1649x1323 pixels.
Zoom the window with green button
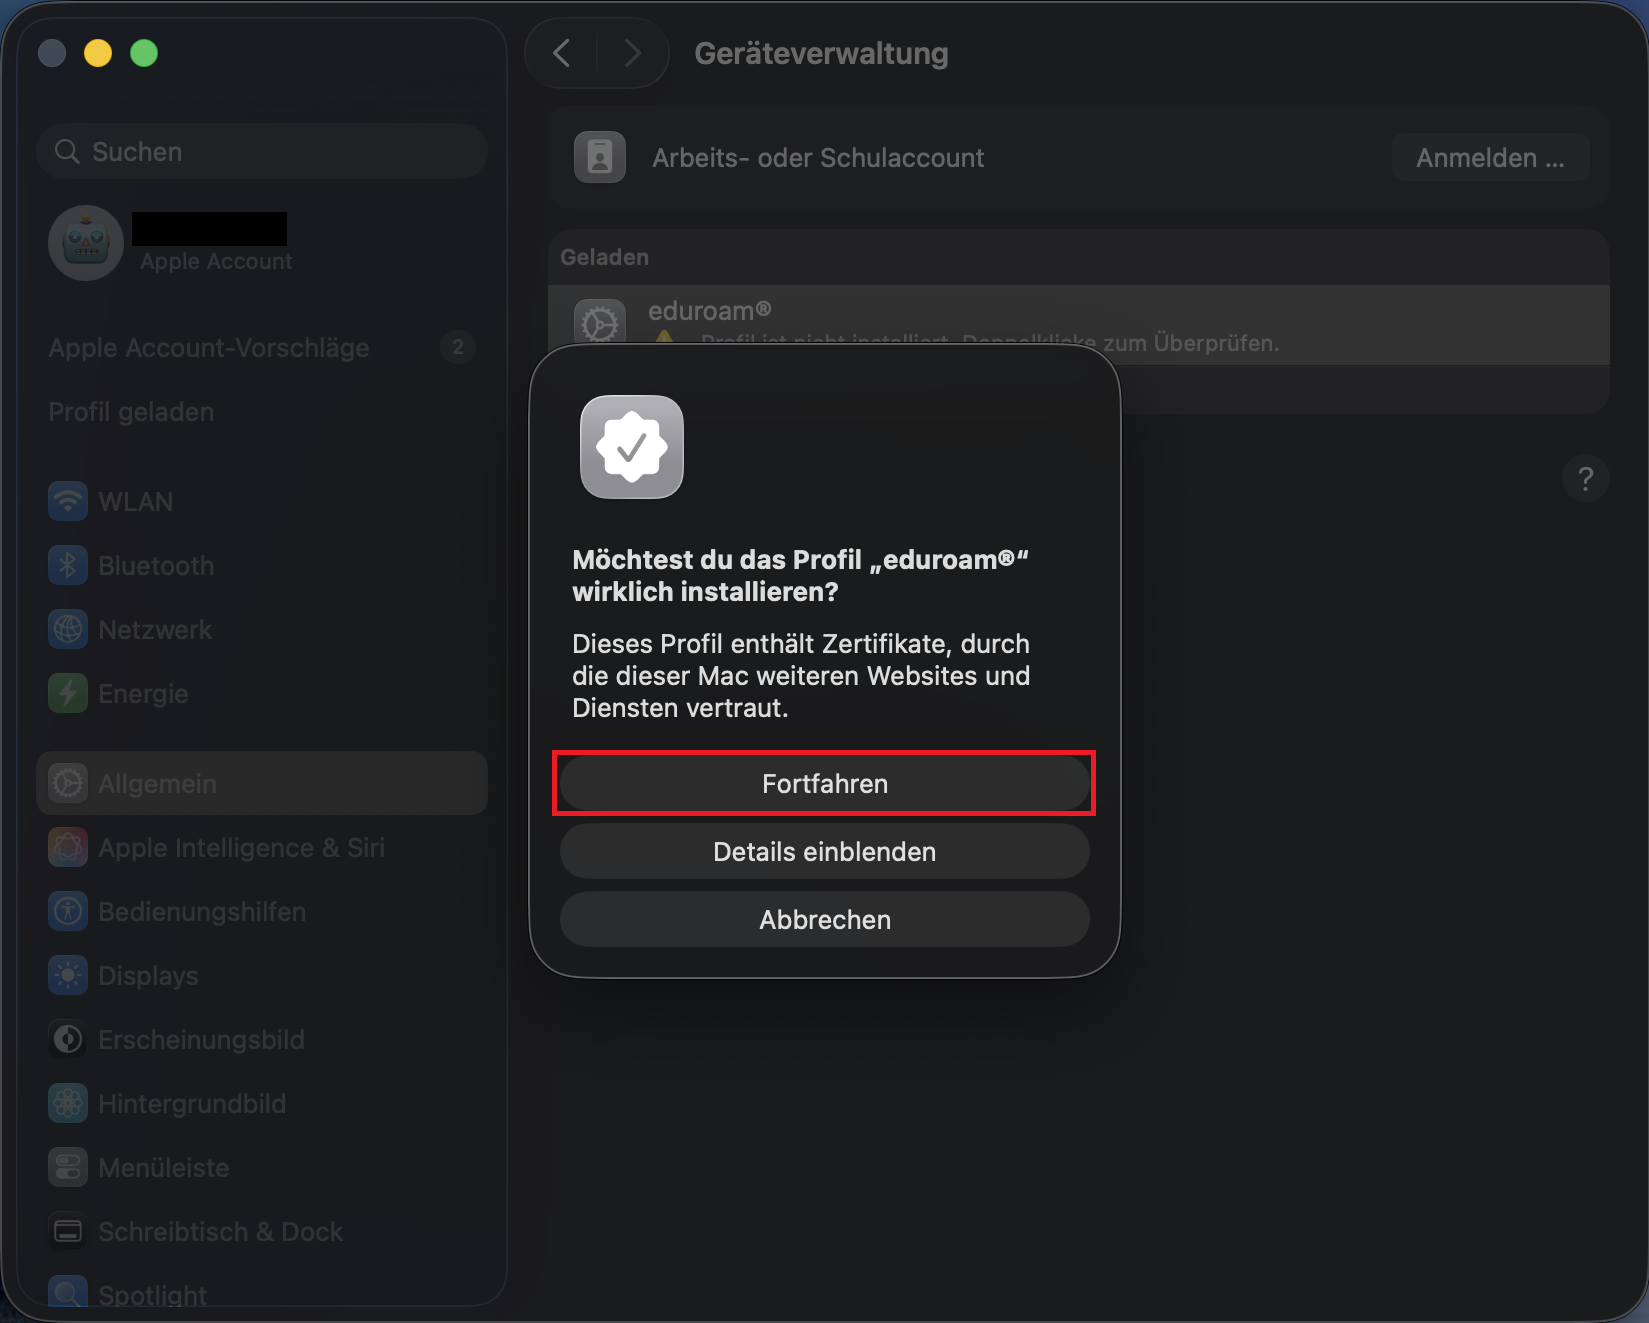144,53
